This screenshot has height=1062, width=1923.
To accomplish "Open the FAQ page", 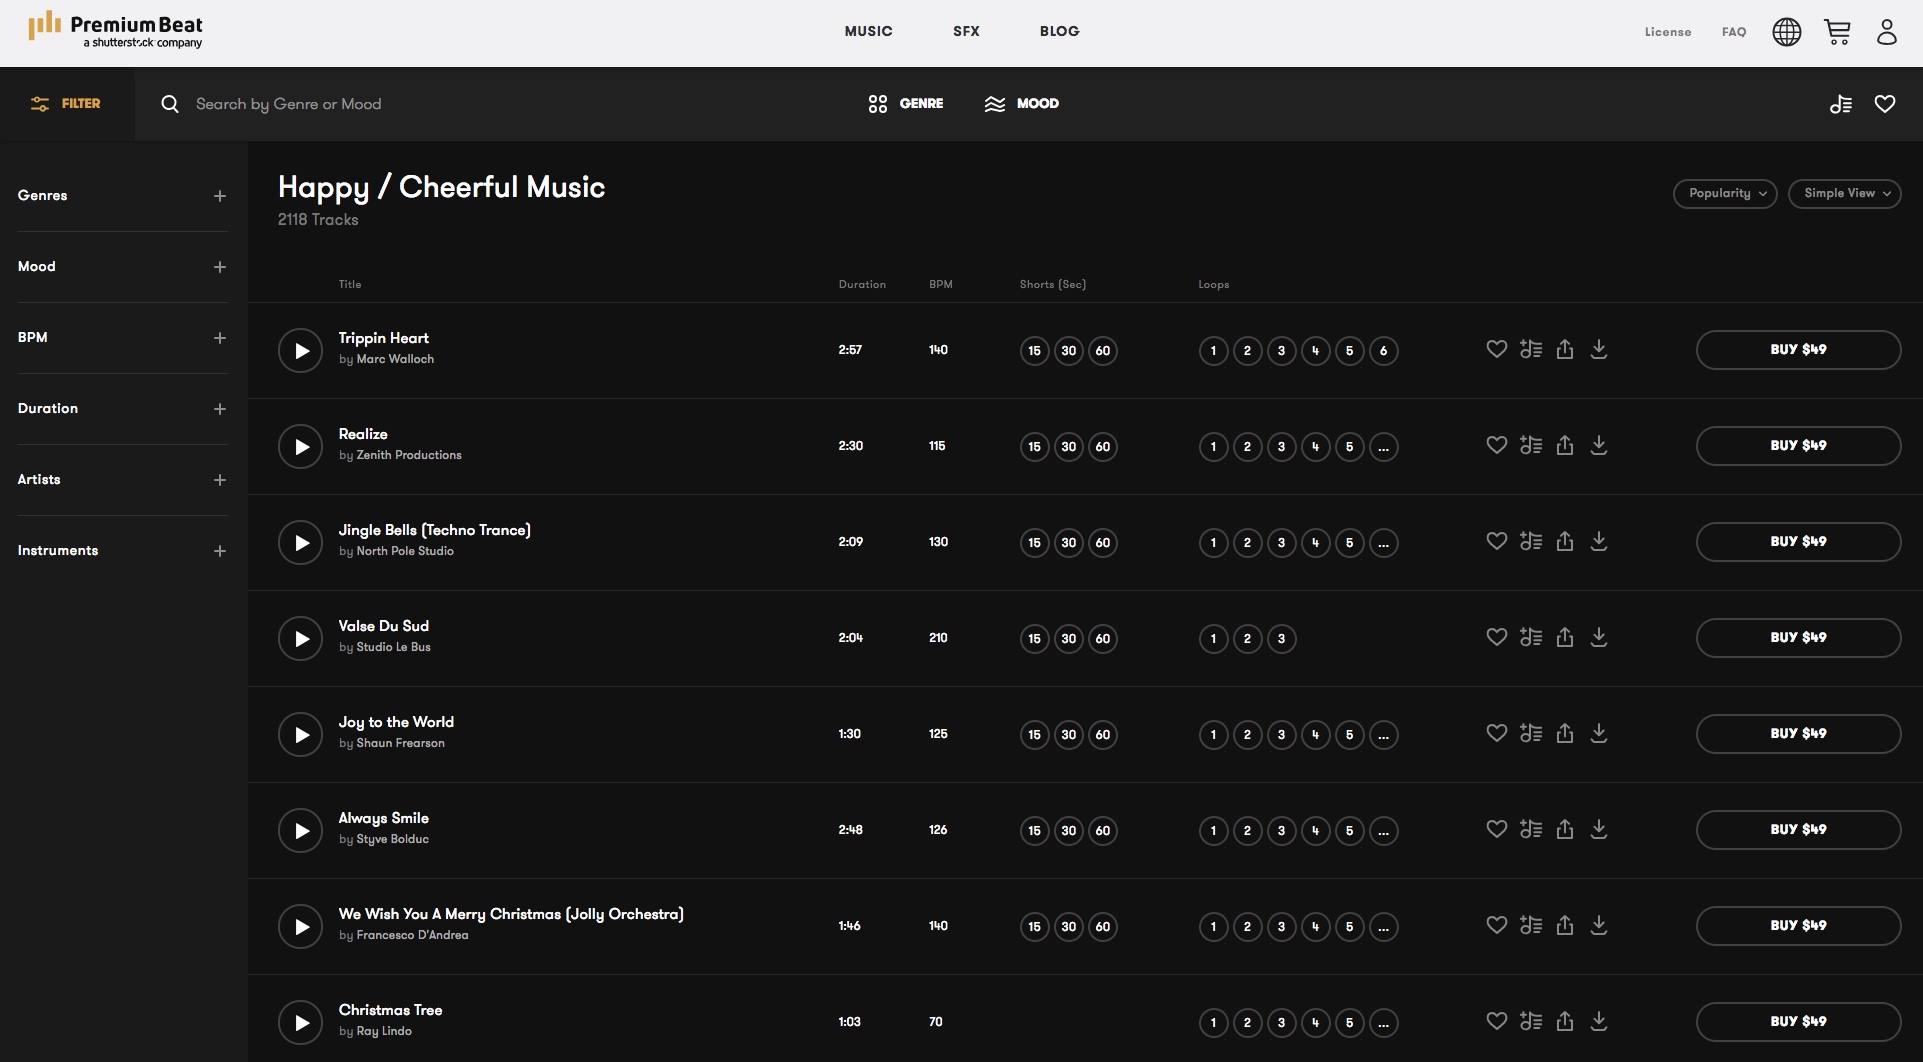I will [x=1733, y=31].
